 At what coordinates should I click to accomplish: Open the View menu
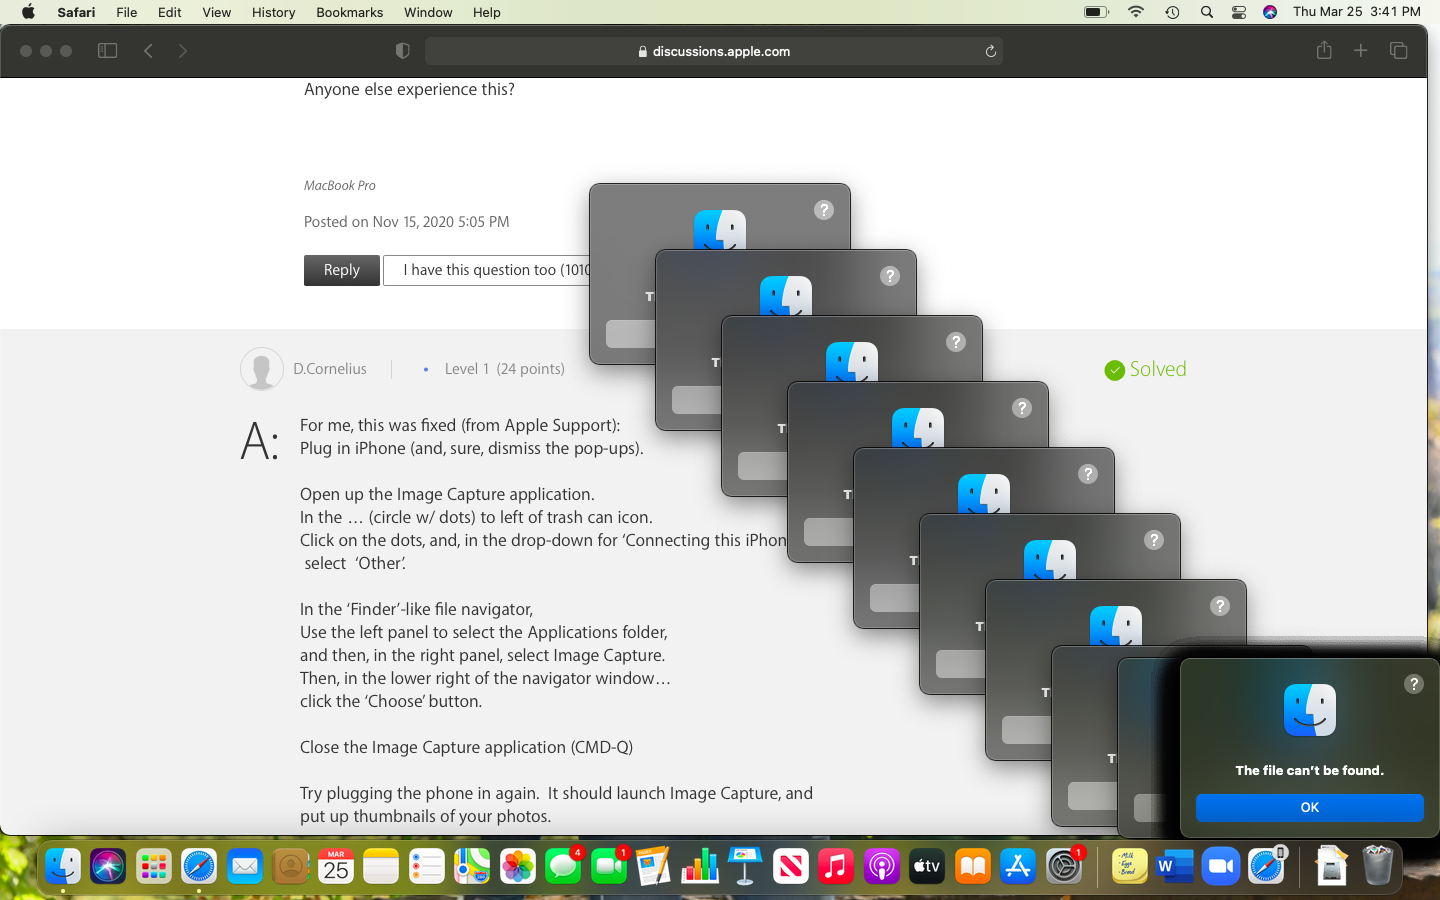217,12
